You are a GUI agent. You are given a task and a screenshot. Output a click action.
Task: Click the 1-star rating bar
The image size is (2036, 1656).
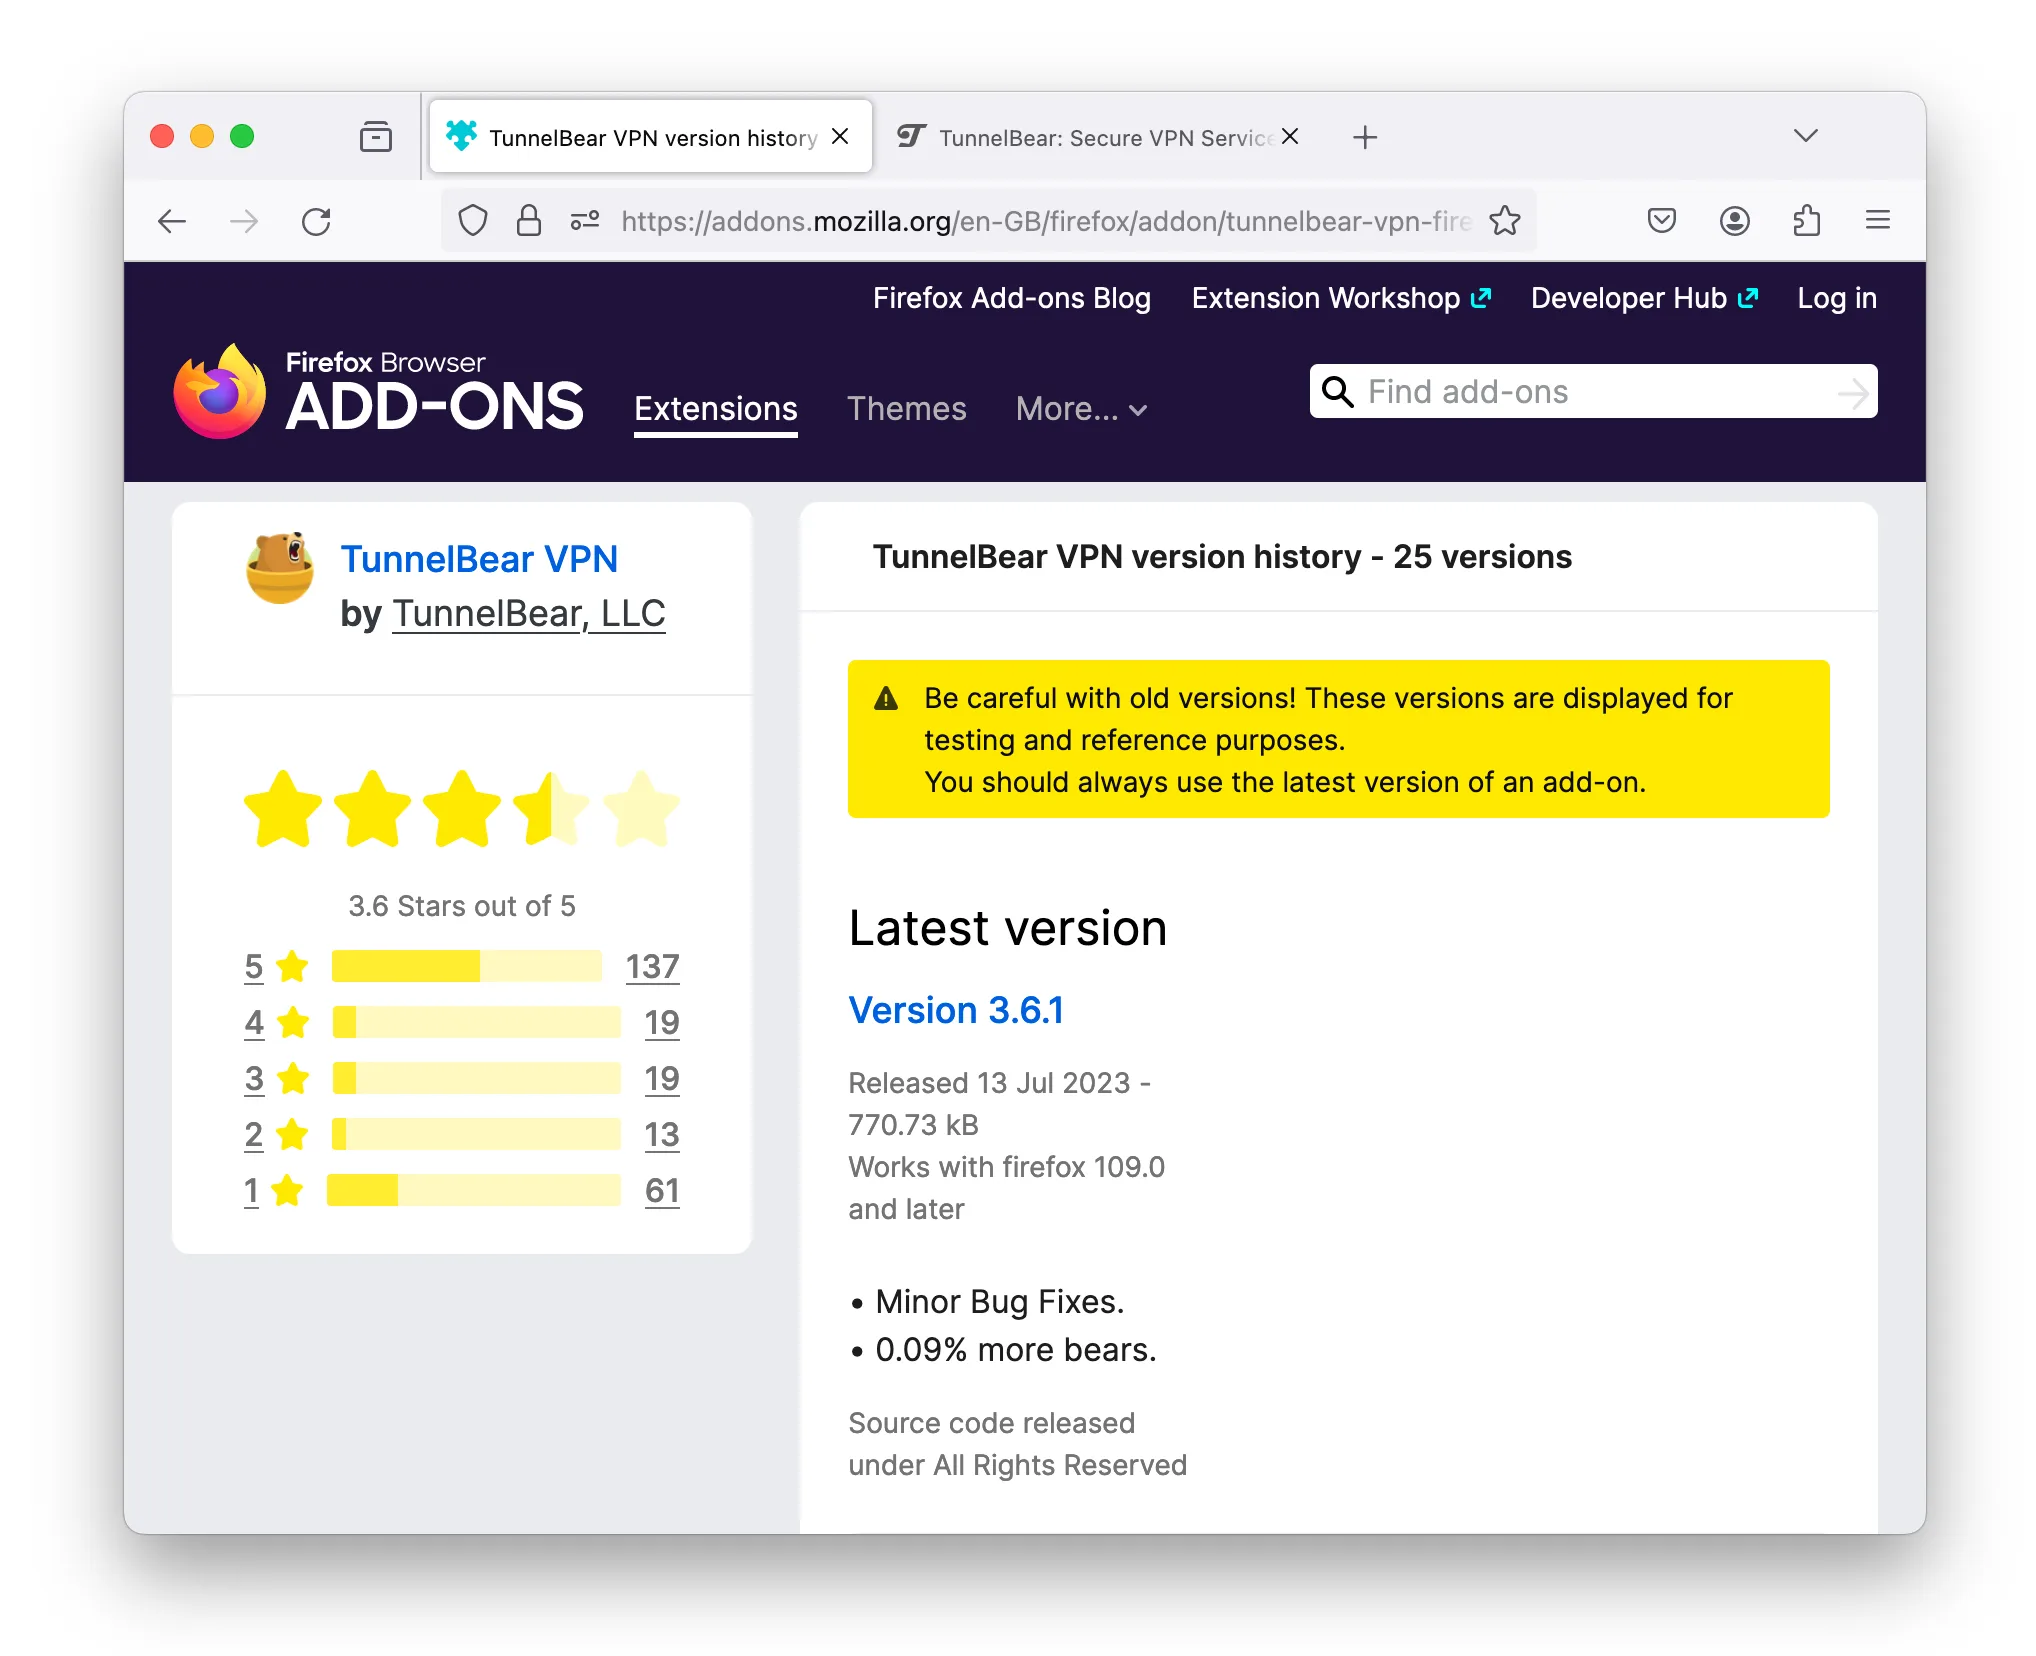point(473,1190)
